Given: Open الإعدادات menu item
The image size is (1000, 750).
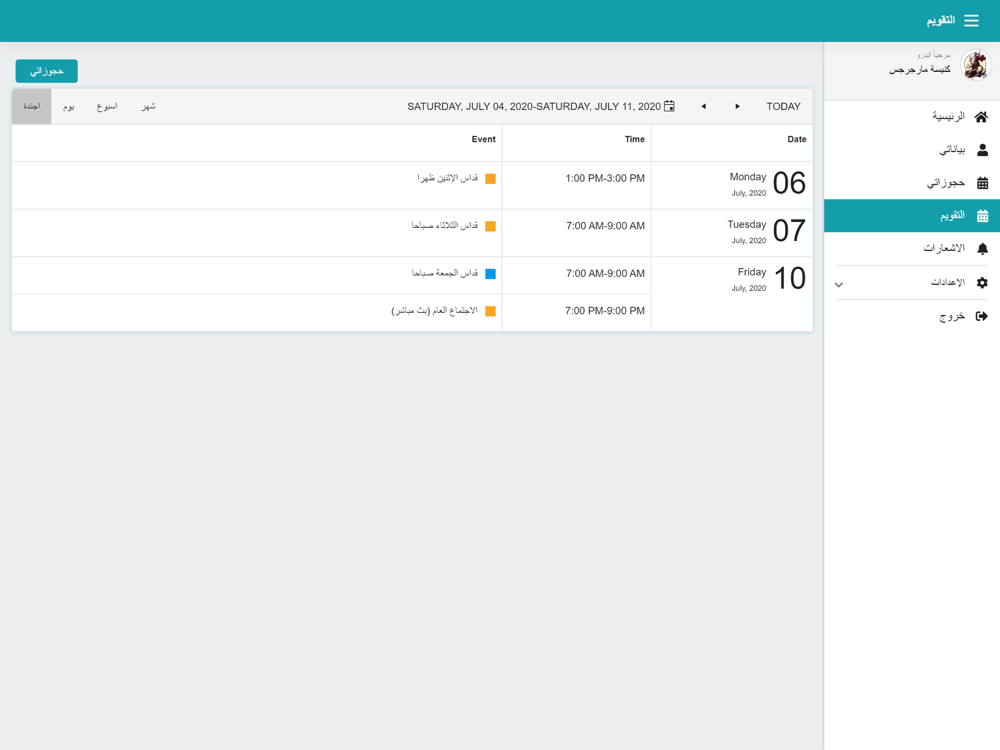Looking at the screenshot, I should [x=912, y=283].
